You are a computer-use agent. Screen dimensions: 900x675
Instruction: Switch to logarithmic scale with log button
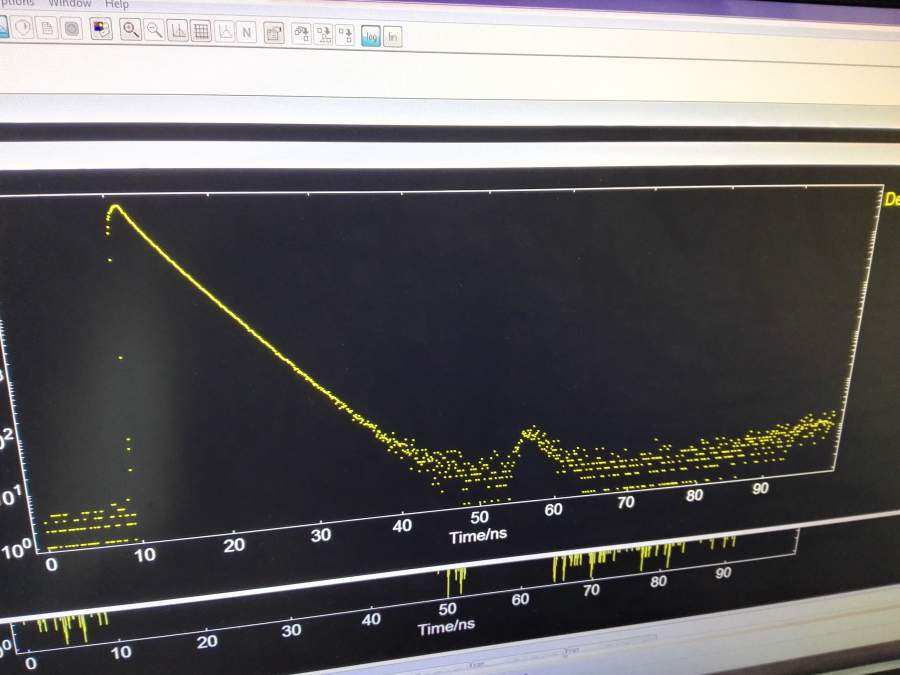coord(371,37)
